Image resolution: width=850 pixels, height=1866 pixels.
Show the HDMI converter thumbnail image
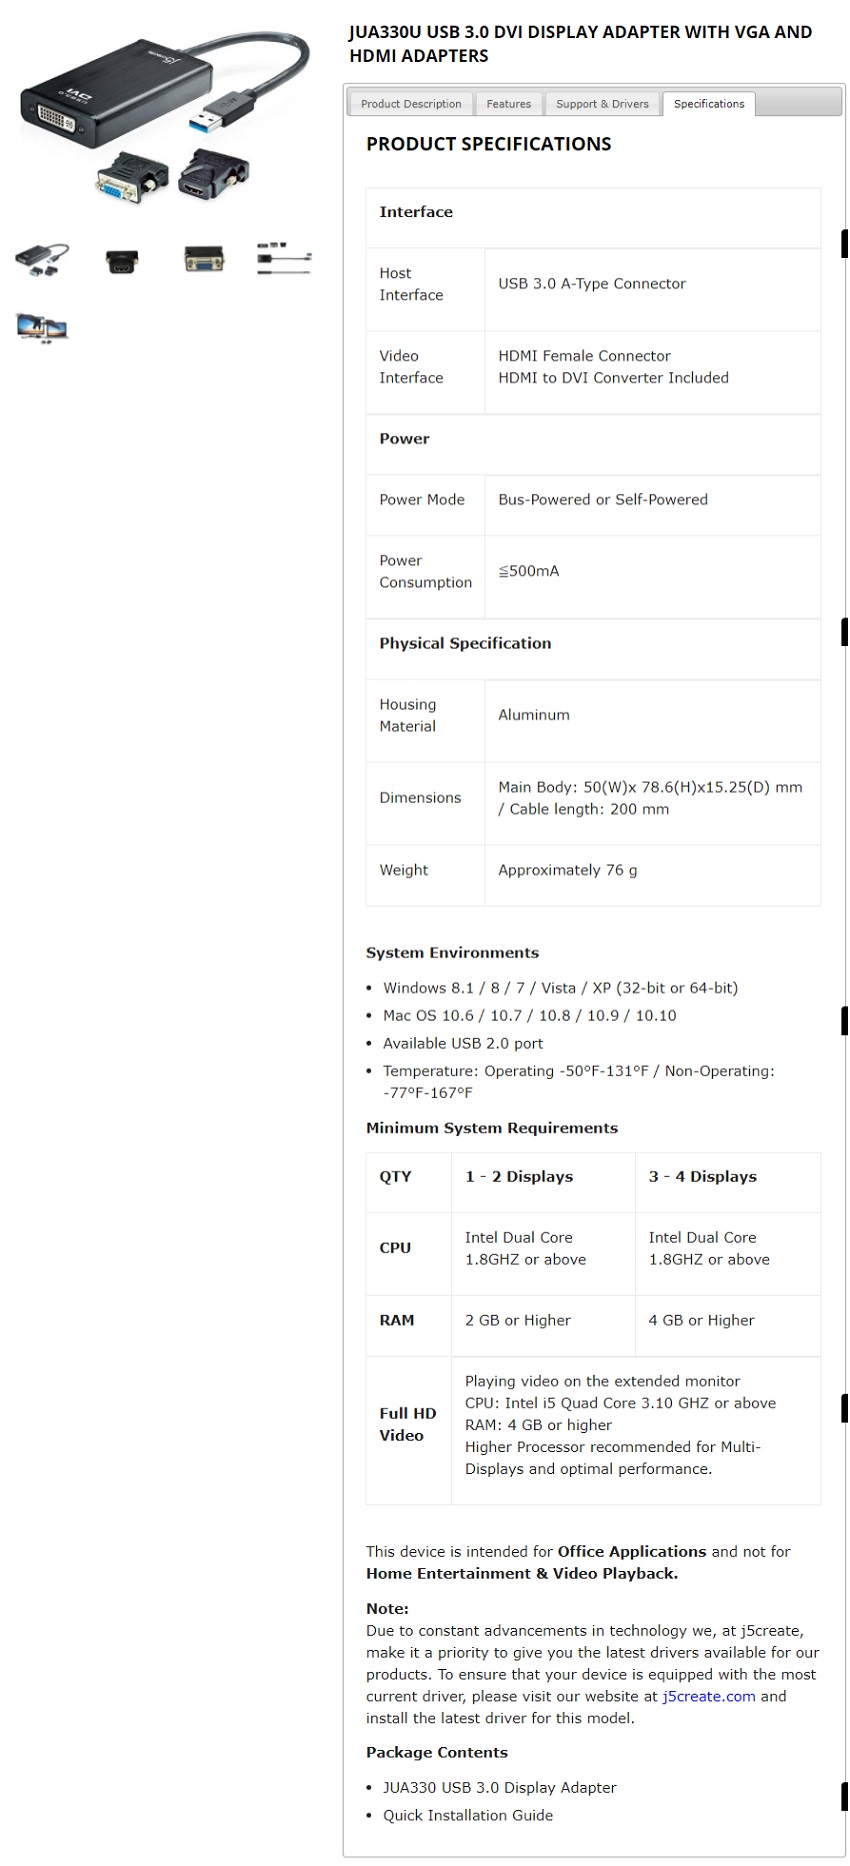122,262
